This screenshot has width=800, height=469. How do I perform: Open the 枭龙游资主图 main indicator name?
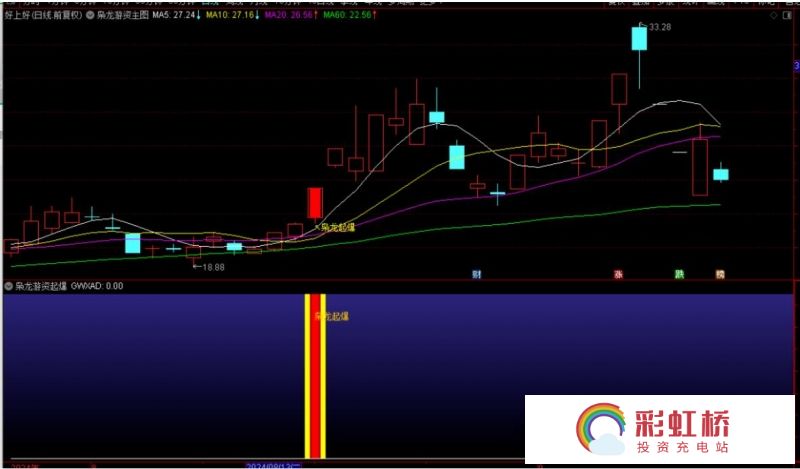click(x=123, y=17)
